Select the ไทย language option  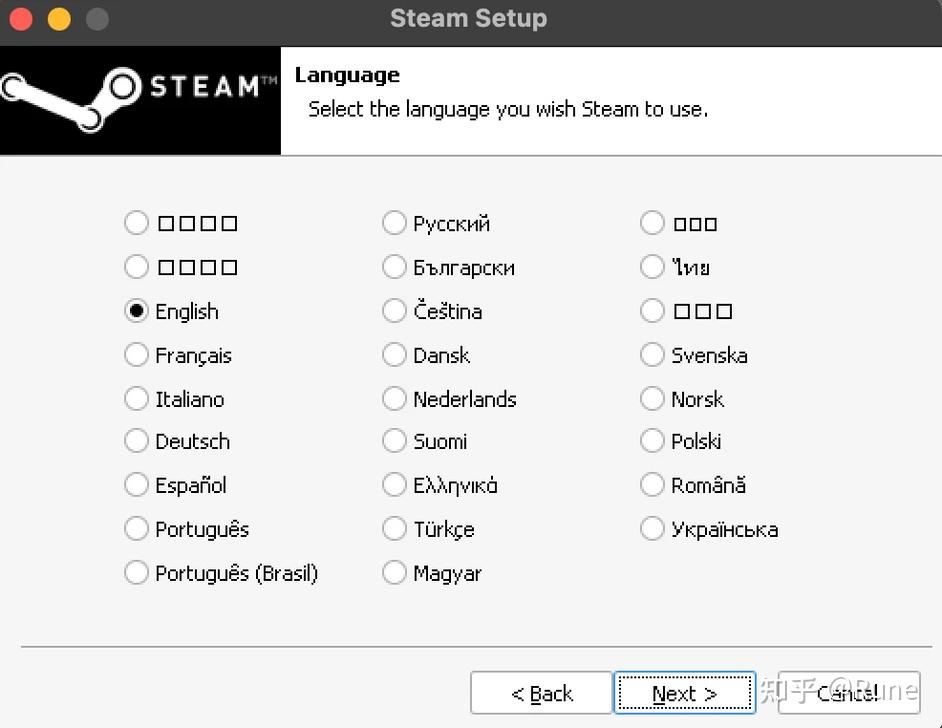pos(653,267)
